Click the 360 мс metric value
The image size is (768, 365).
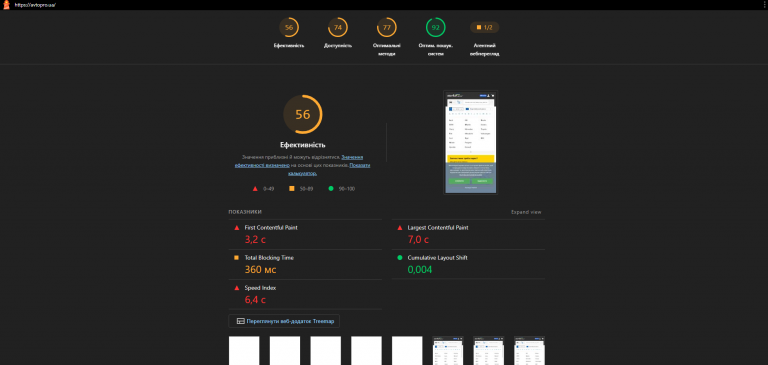[x=261, y=269]
